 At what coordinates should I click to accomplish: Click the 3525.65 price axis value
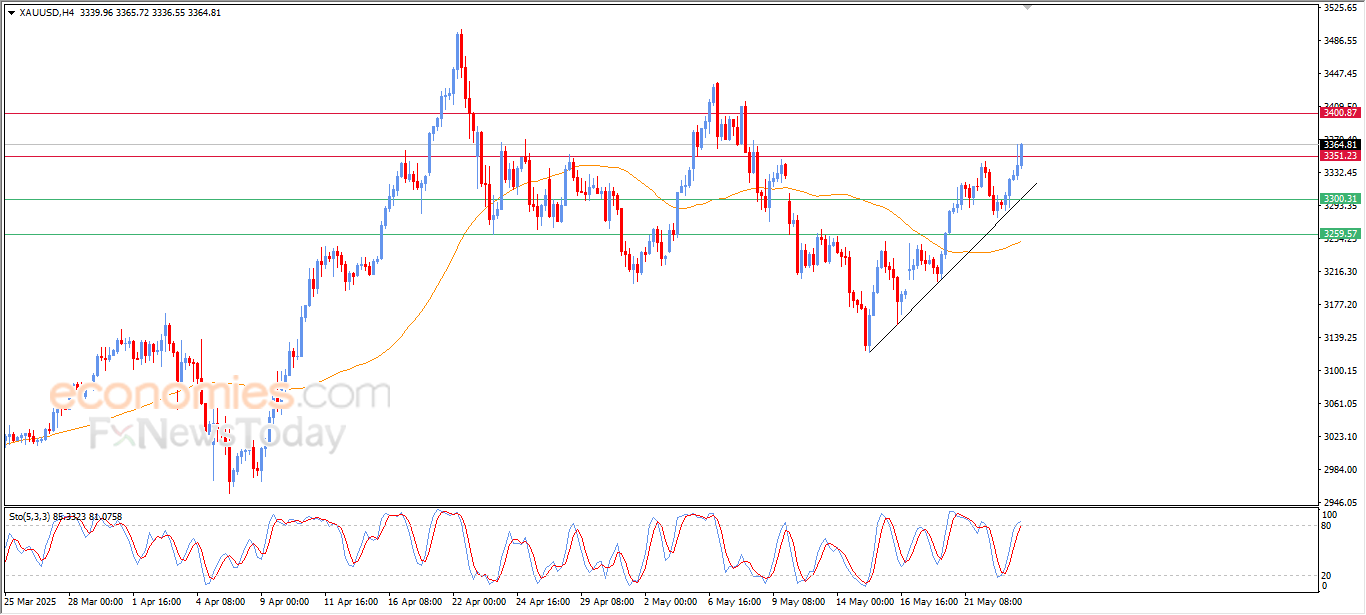[1339, 8]
